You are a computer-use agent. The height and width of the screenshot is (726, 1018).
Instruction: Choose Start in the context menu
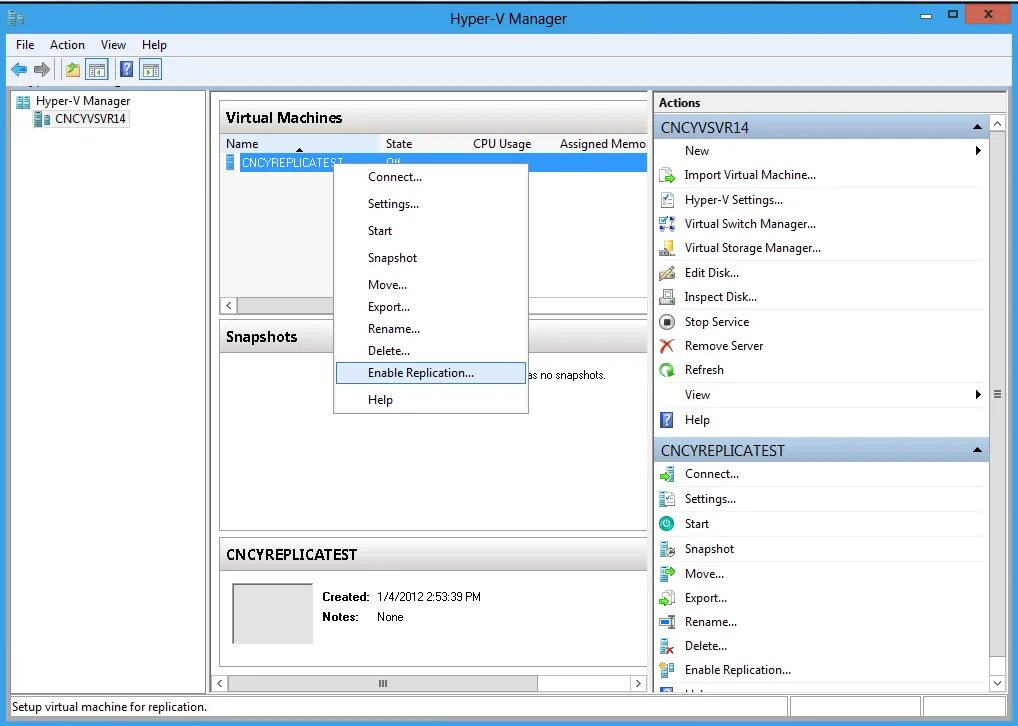coord(431,231)
